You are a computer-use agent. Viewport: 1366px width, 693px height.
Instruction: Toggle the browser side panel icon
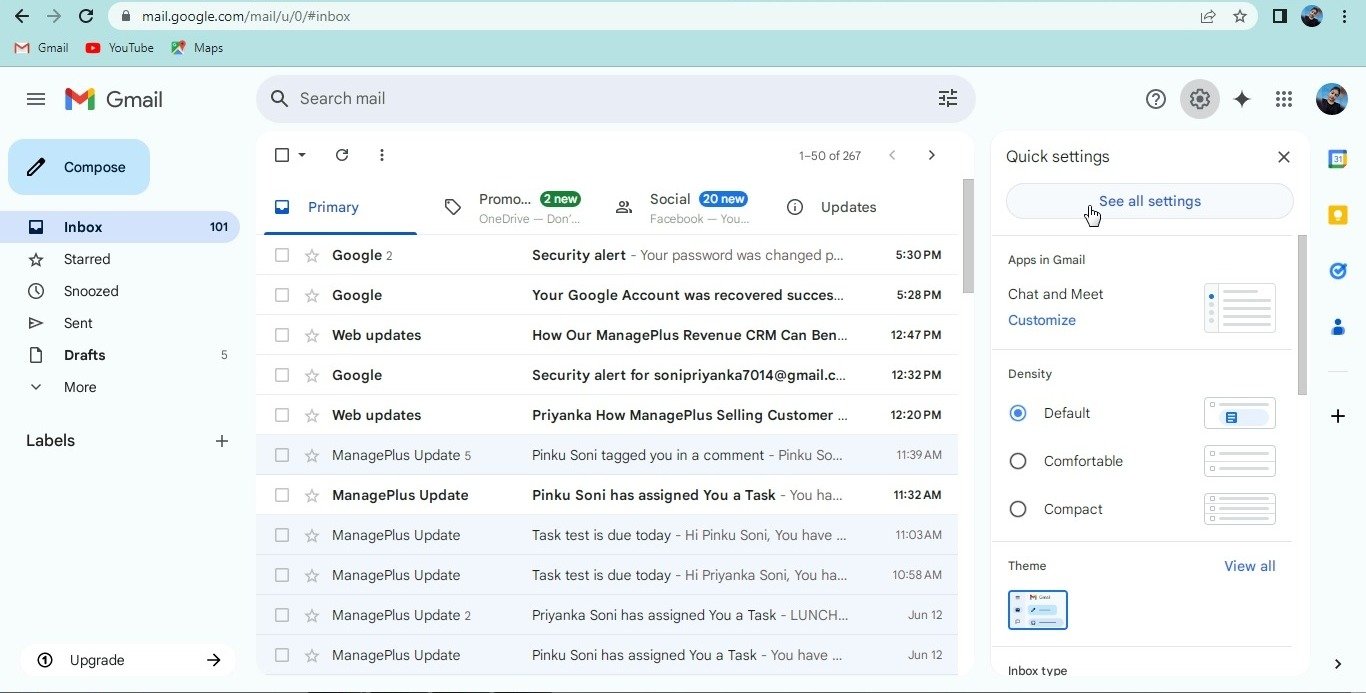point(1279,16)
